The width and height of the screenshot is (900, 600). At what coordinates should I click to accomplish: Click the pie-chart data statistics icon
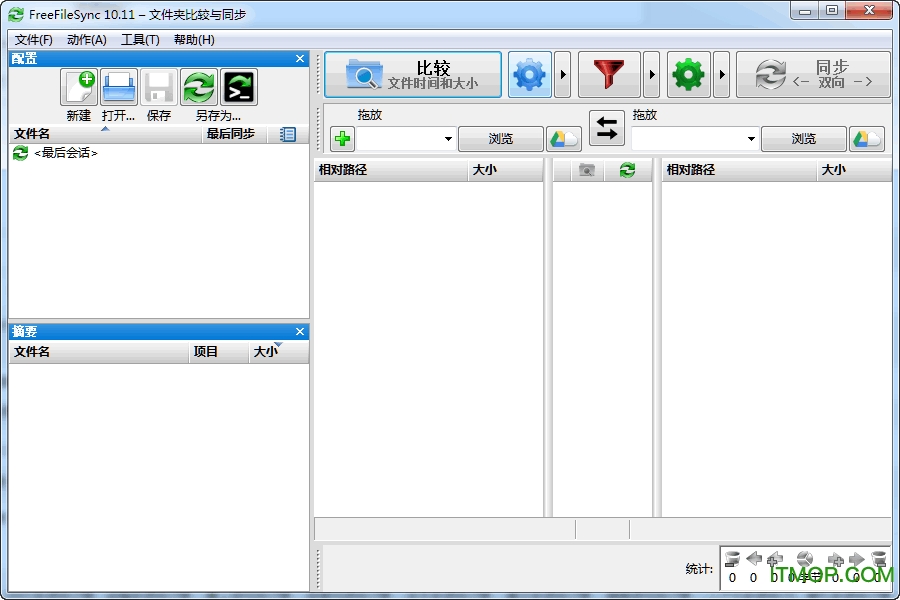point(805,558)
